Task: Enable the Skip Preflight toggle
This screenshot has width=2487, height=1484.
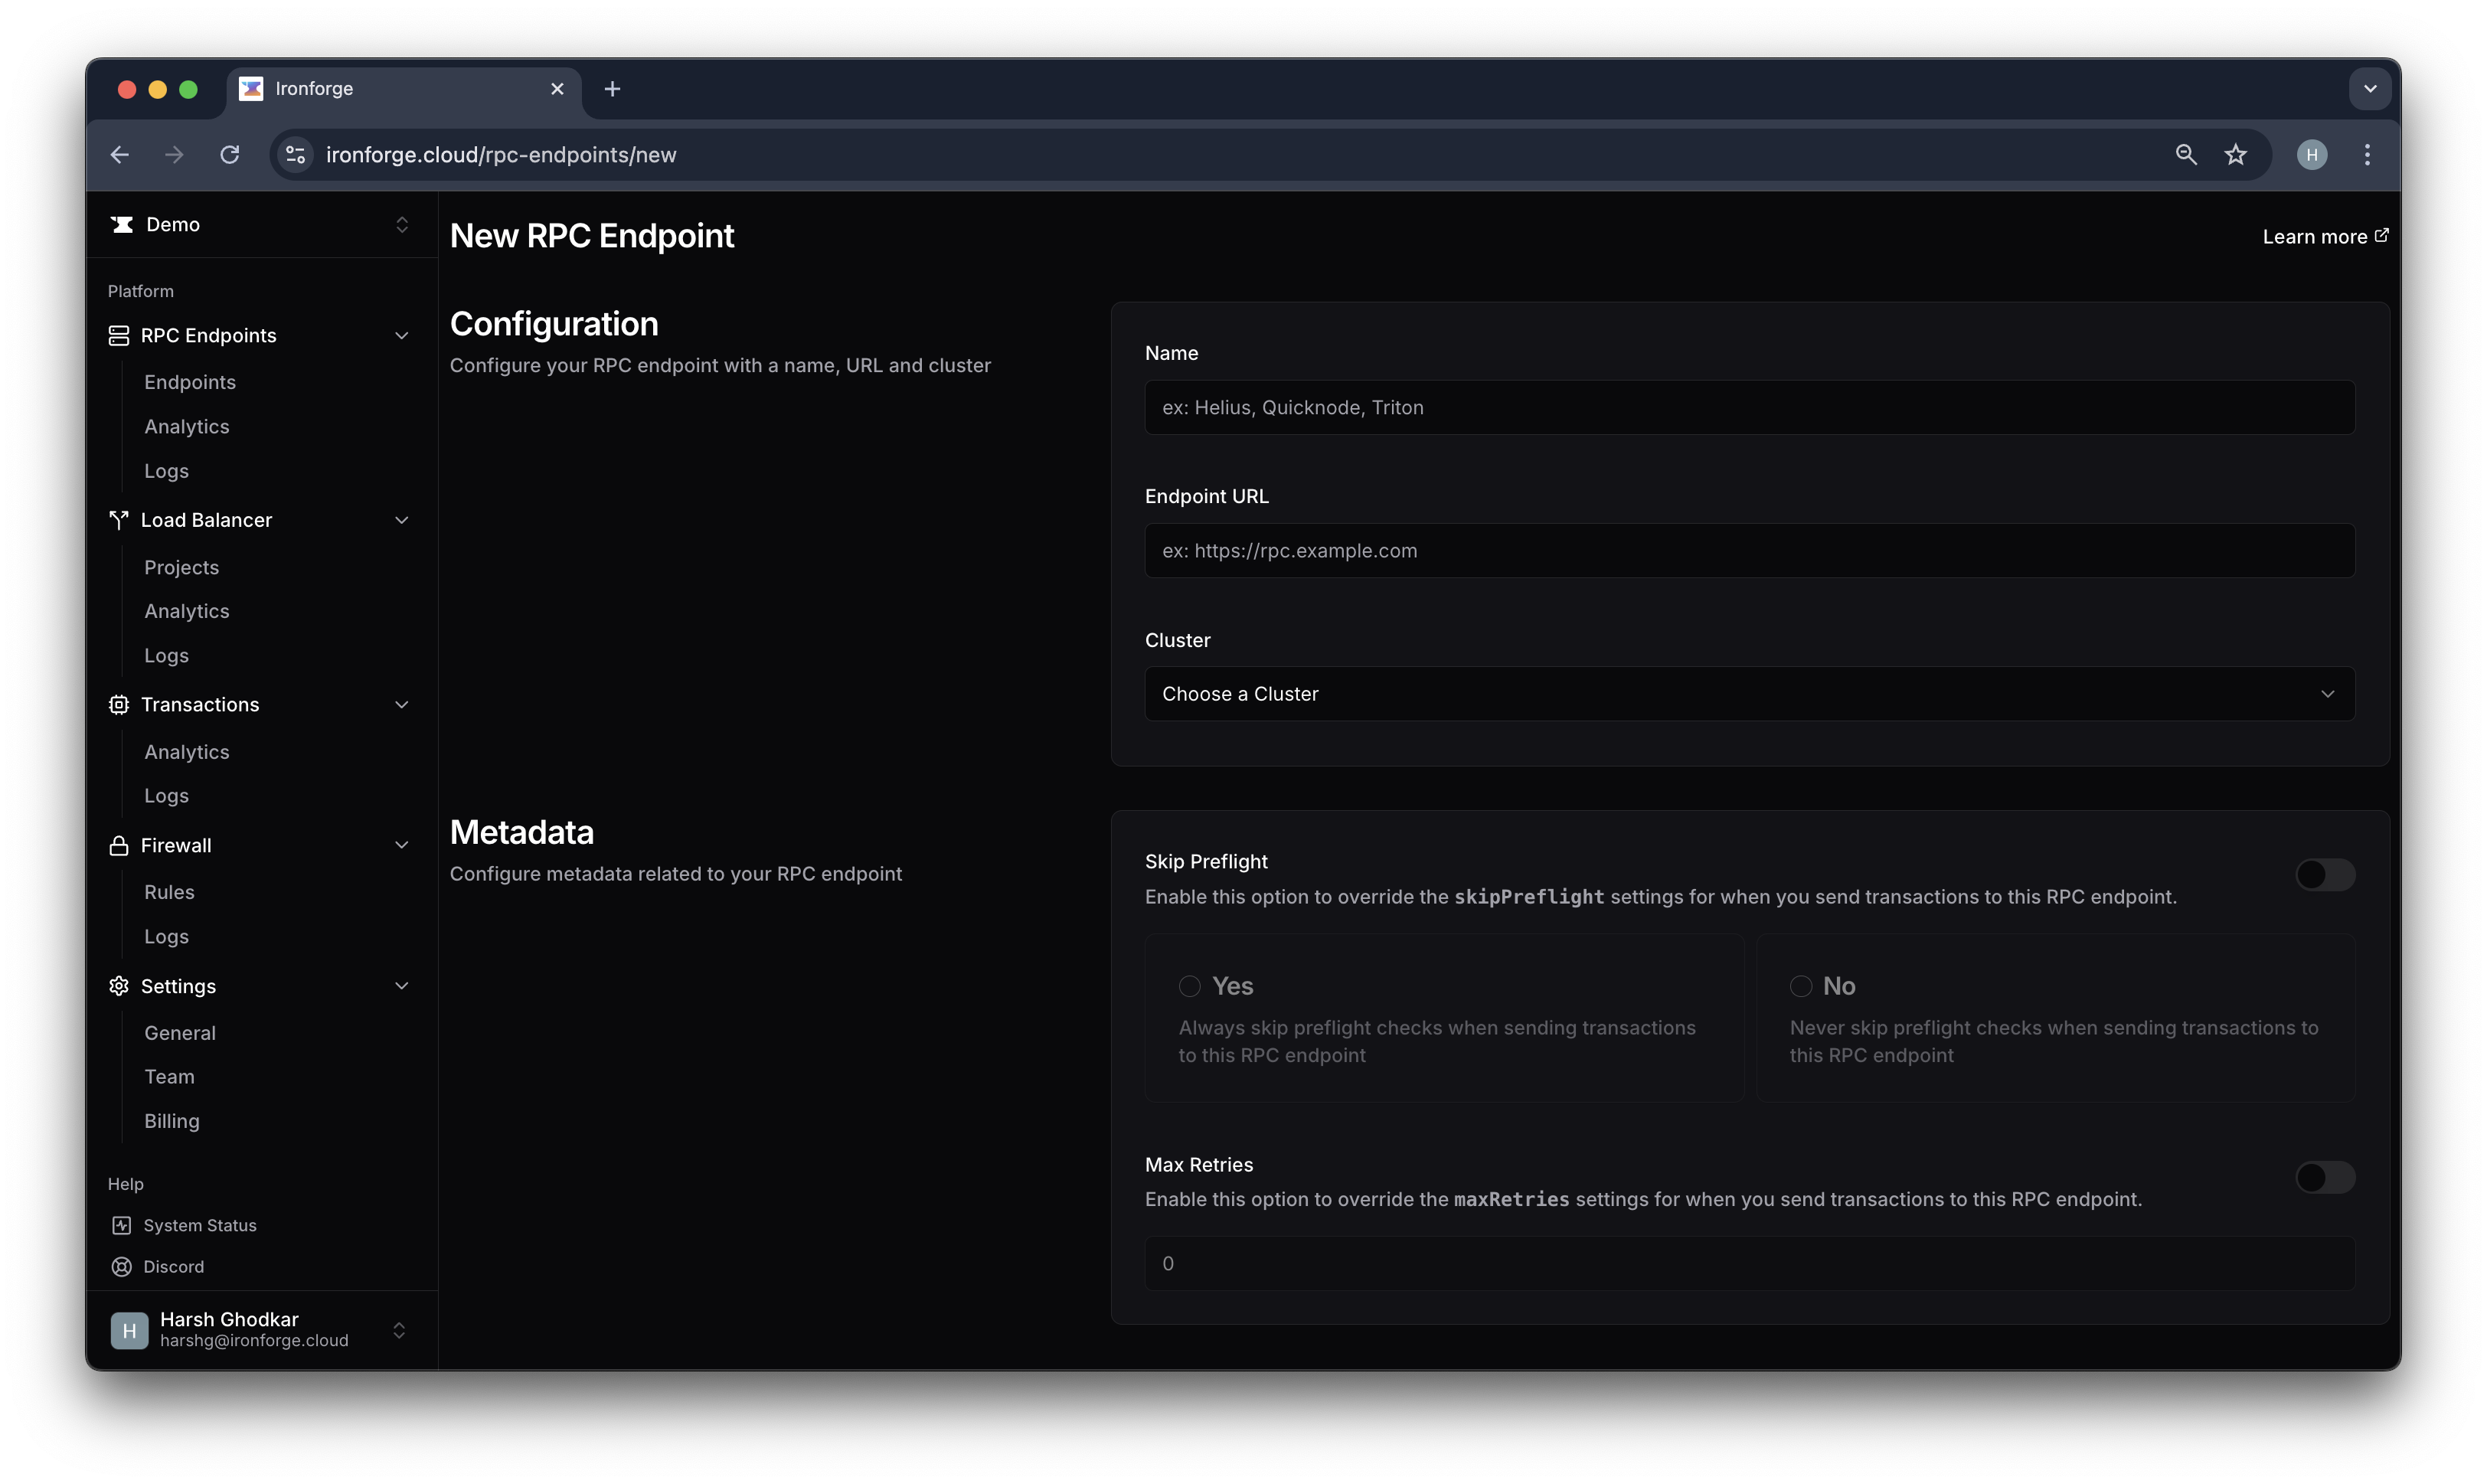Action: (2324, 874)
